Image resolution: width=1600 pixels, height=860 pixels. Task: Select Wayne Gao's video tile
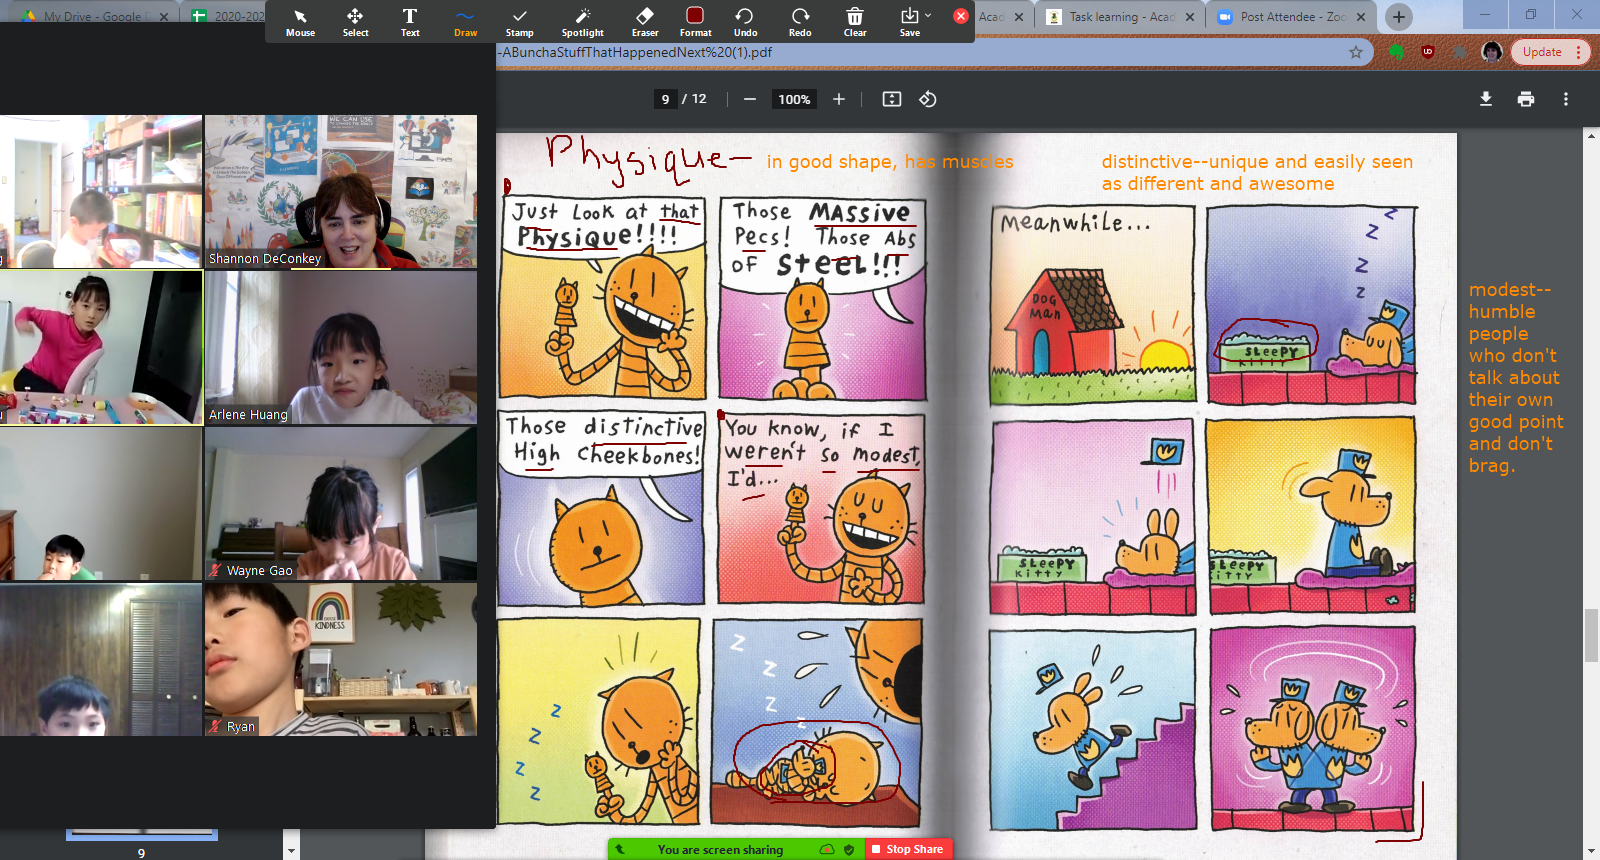[x=341, y=504]
